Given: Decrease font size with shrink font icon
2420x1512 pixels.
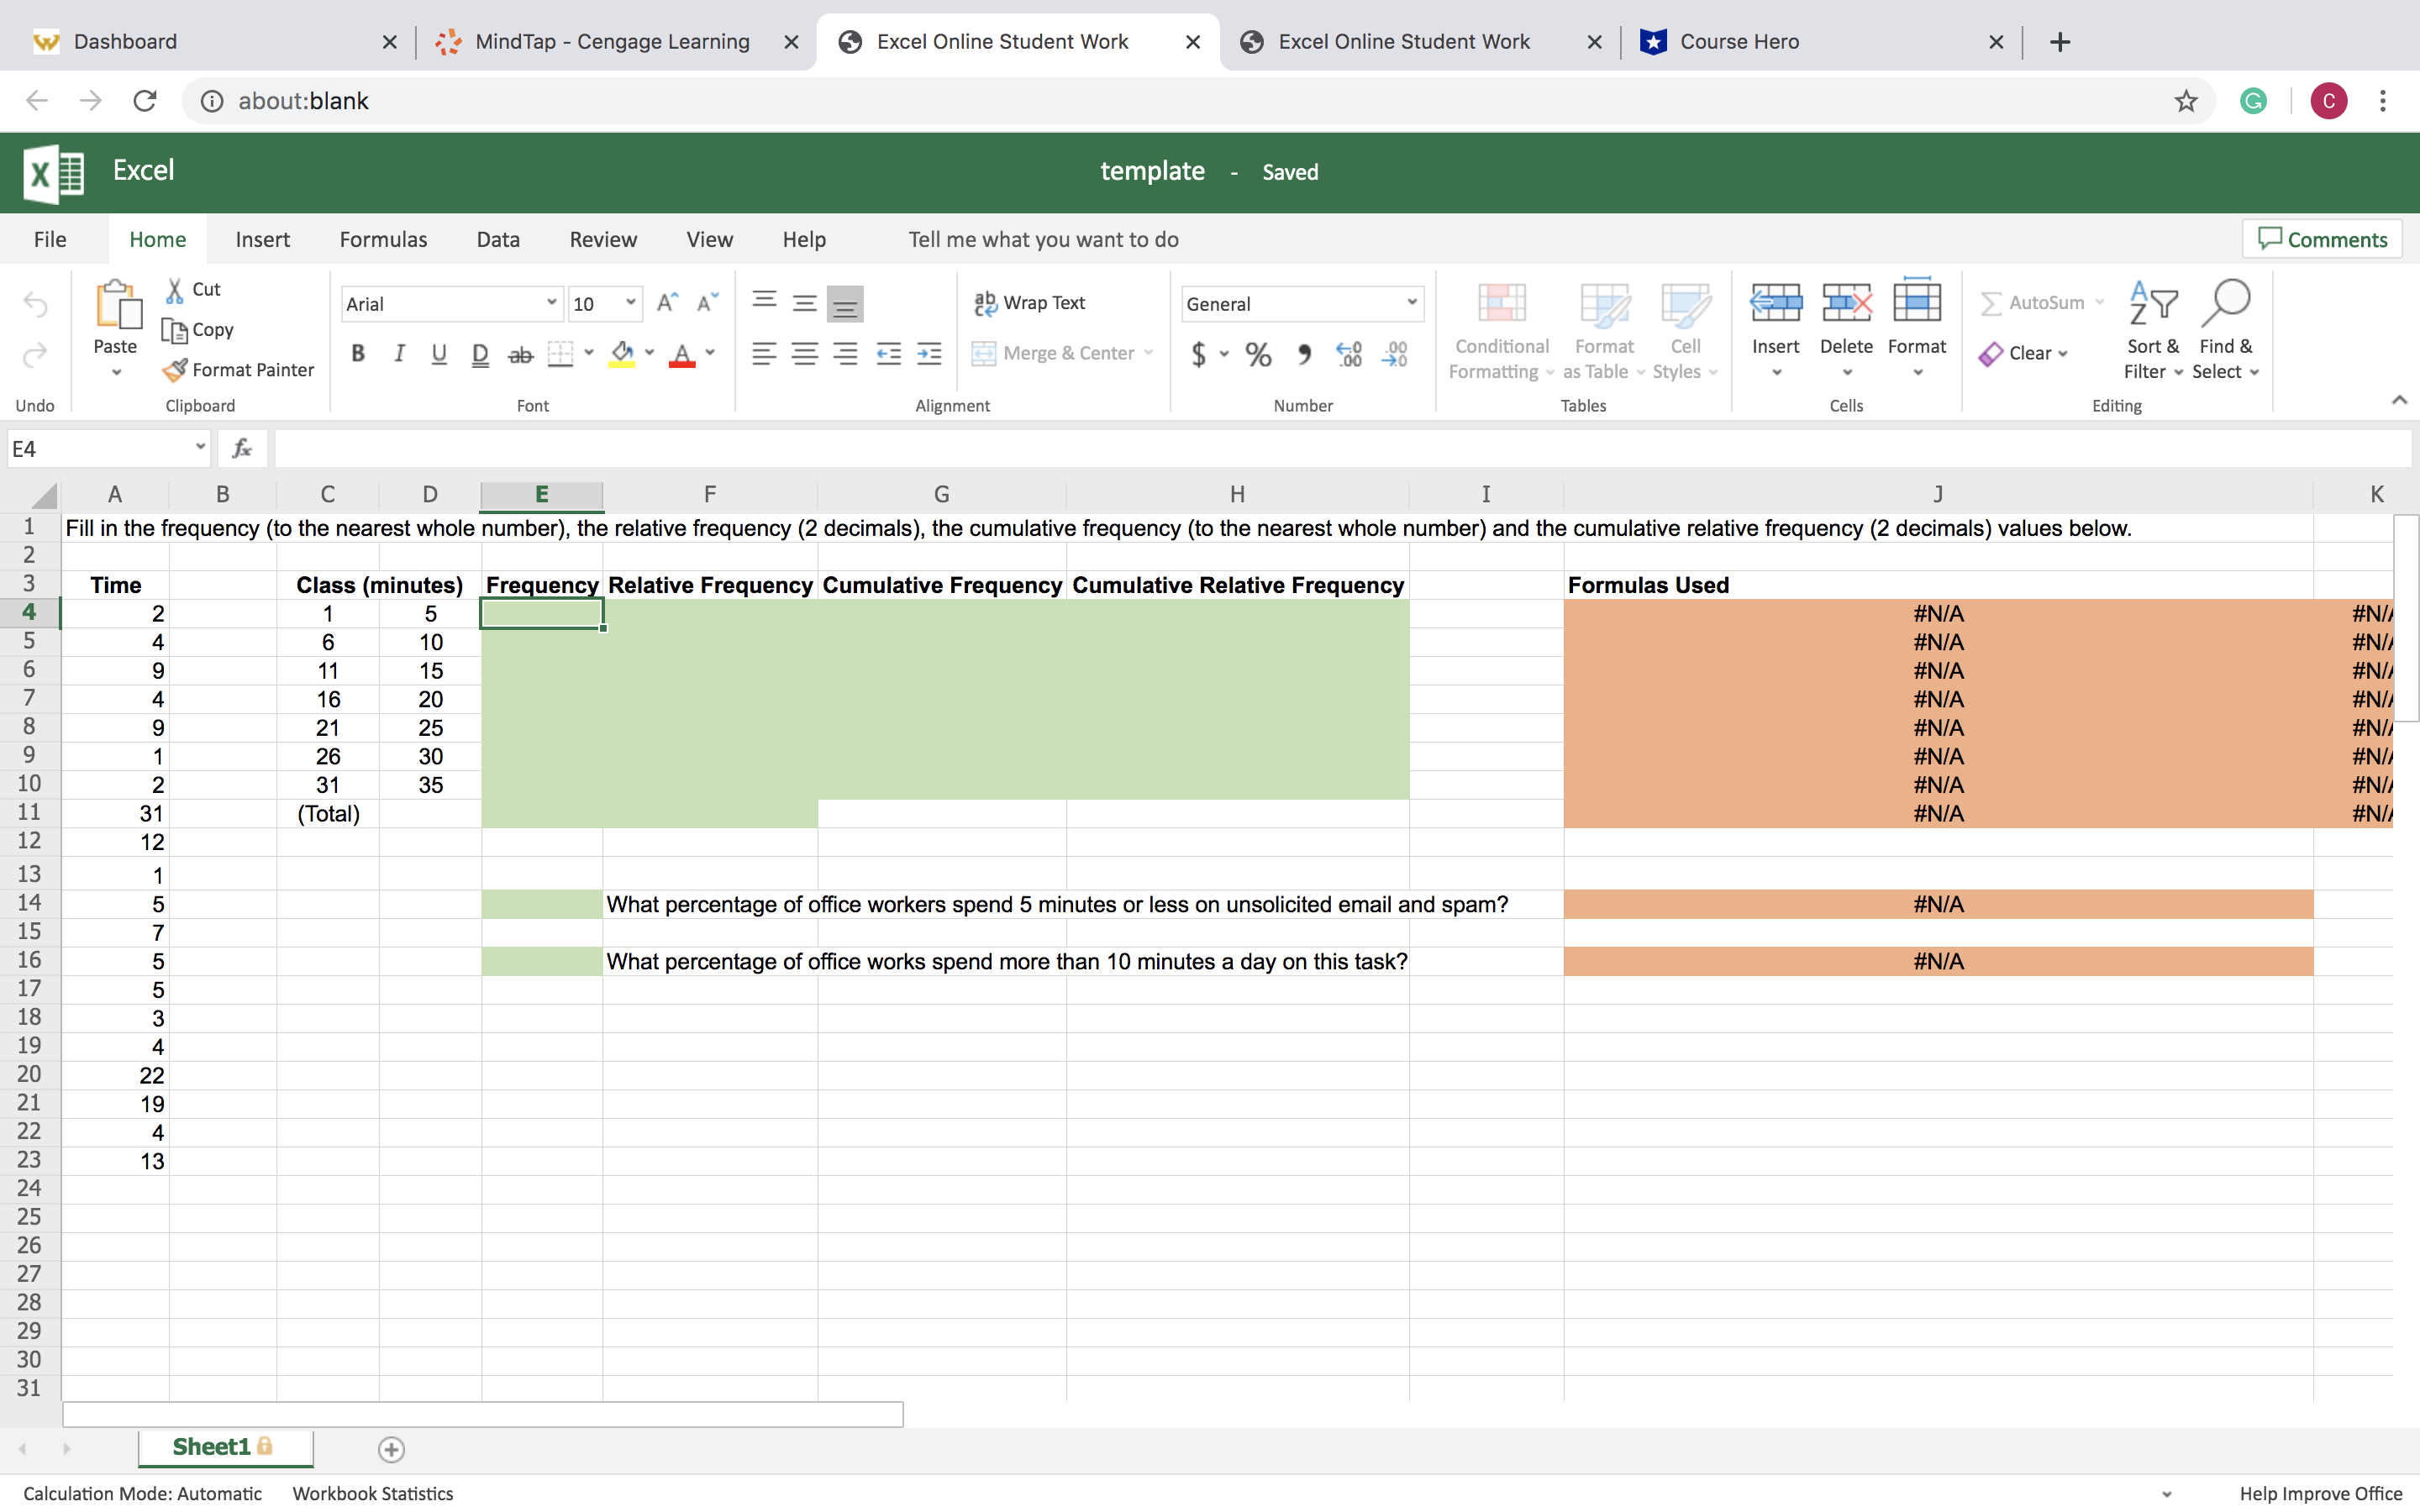Looking at the screenshot, I should click(707, 303).
